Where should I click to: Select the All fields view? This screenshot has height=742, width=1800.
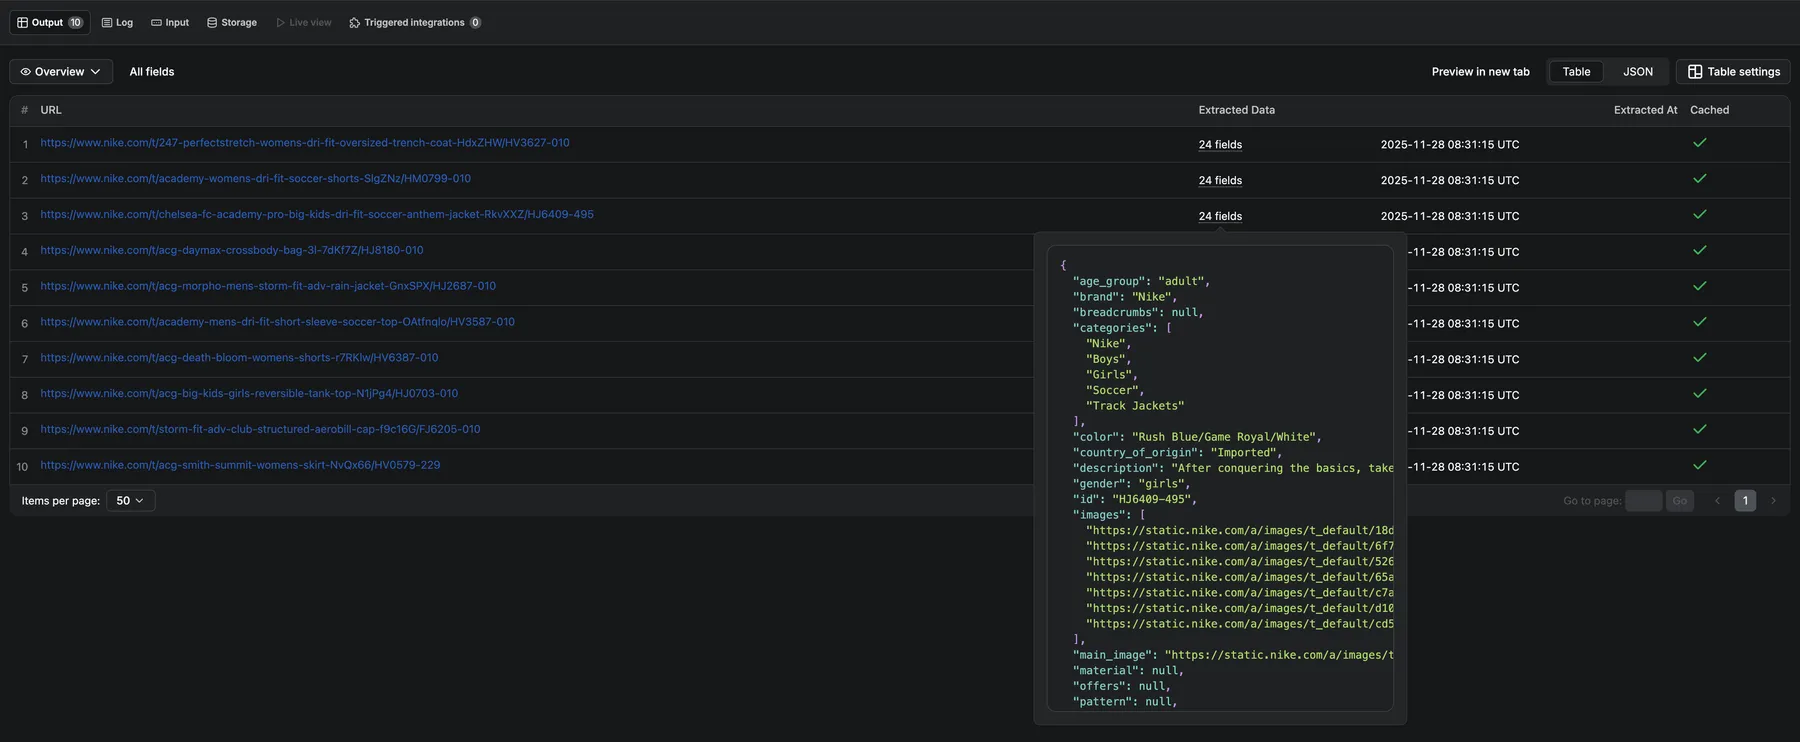click(152, 72)
